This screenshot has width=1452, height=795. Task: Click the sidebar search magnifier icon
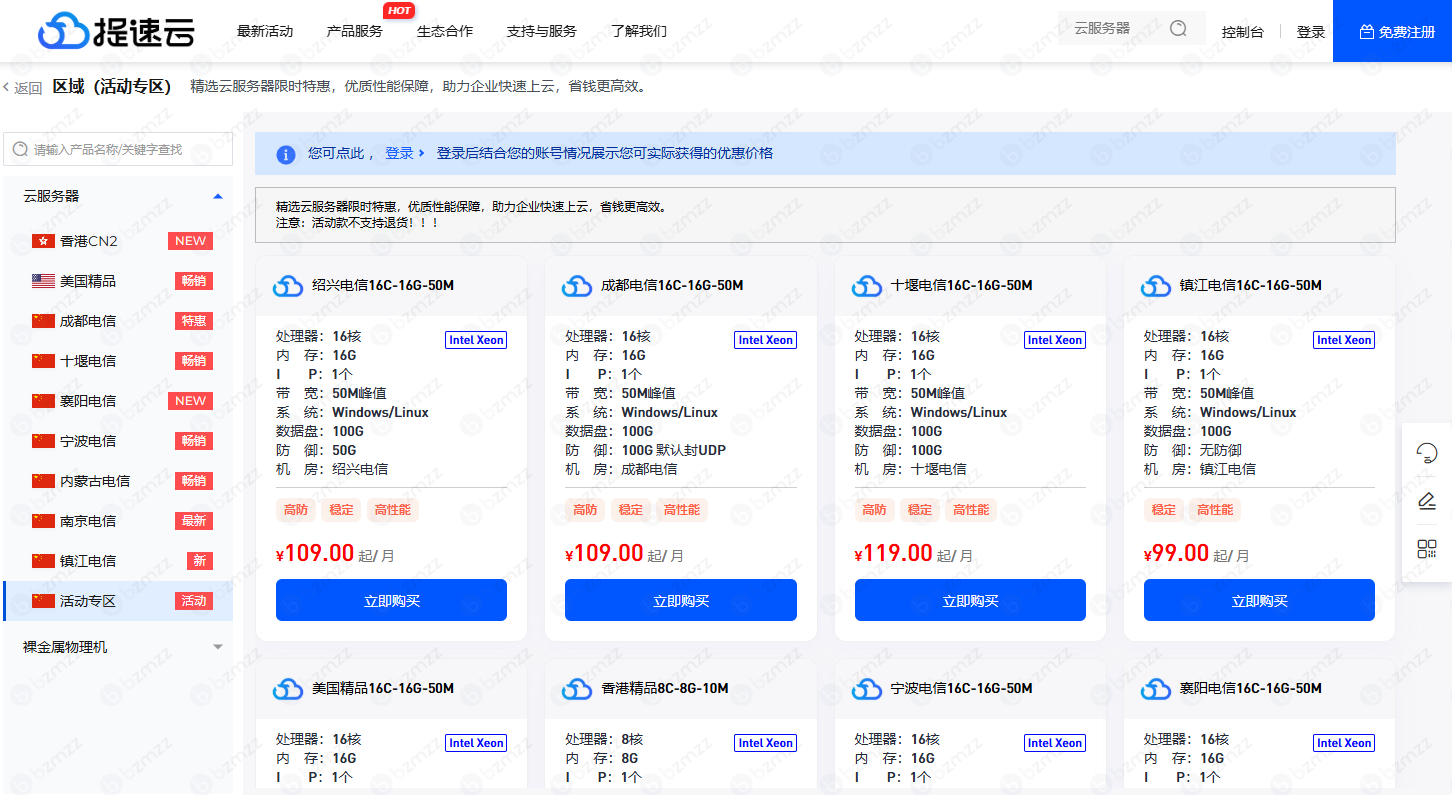click(x=21, y=149)
